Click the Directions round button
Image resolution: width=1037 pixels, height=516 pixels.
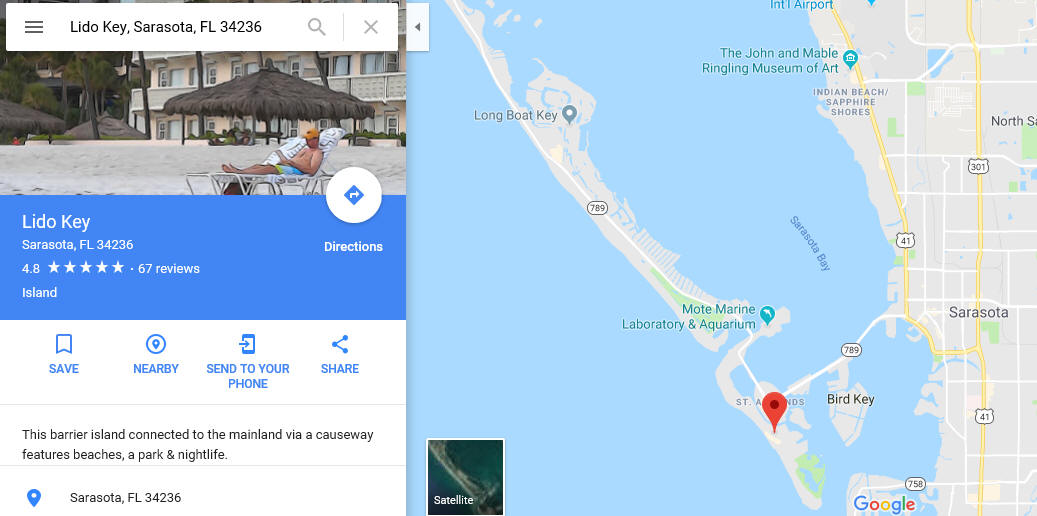click(354, 195)
